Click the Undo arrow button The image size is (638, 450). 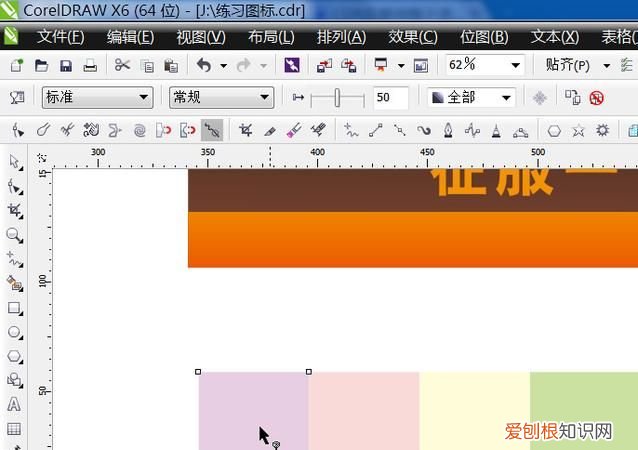pos(204,66)
